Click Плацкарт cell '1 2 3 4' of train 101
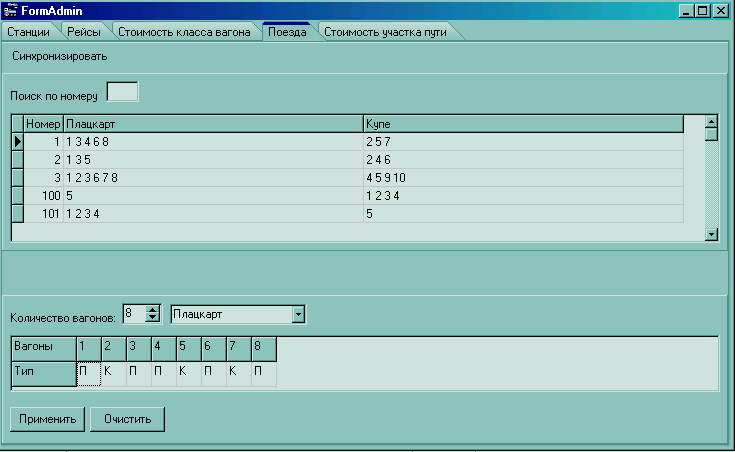Screen dimensions: 735x452 [213, 214]
